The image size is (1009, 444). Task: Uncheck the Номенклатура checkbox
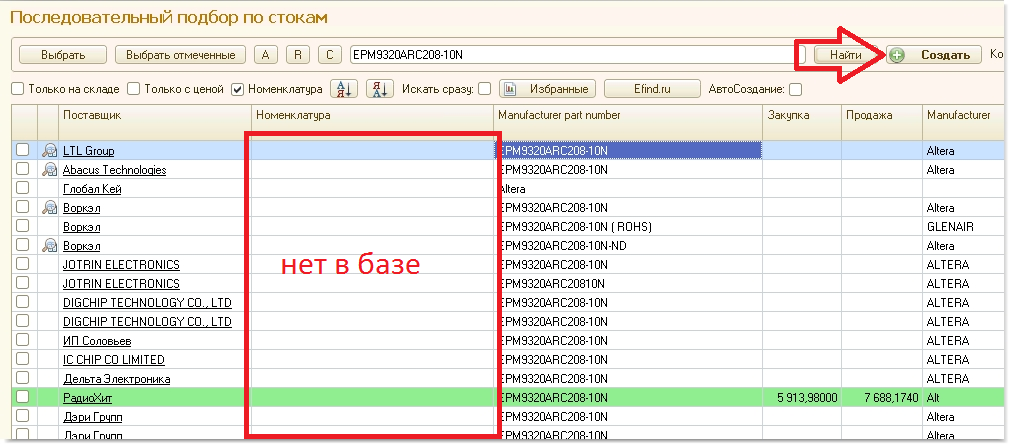(238, 89)
